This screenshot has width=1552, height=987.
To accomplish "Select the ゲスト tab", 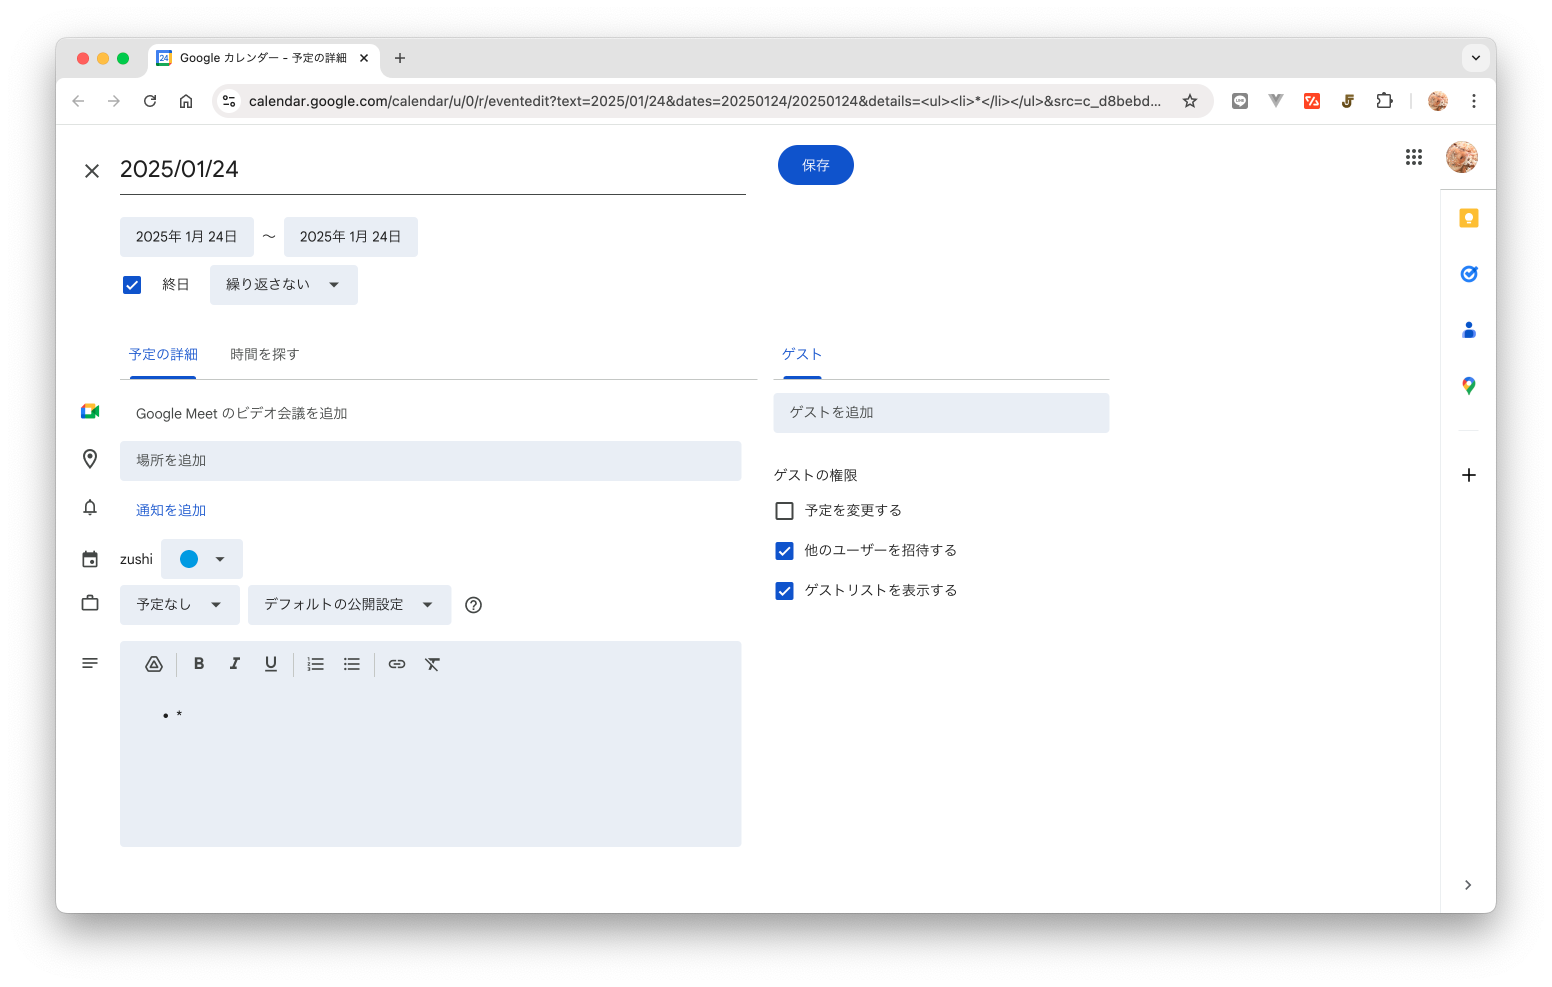I will pyautogui.click(x=802, y=354).
